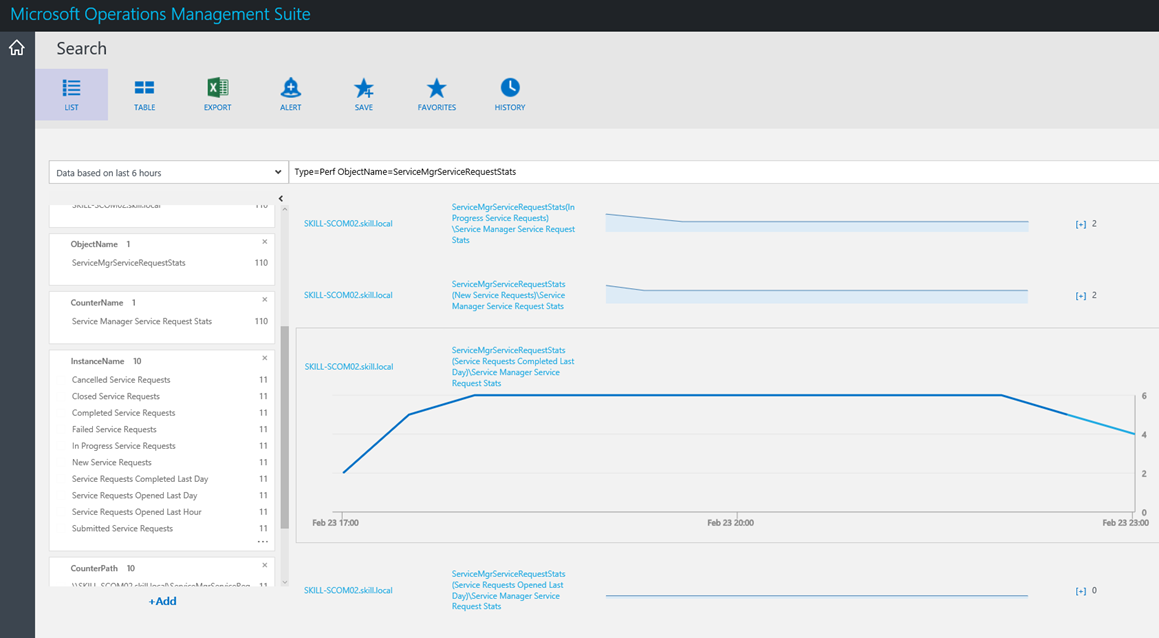
Task: Collapse the filter pane with the arrow
Action: 281,198
